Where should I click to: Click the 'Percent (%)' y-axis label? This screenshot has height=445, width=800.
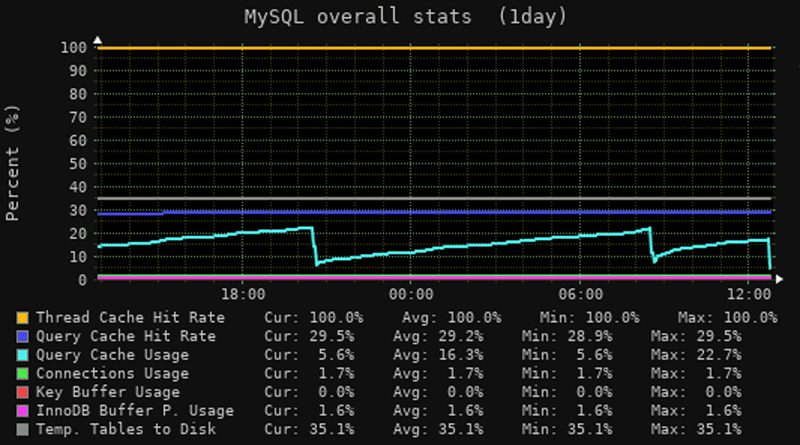coord(12,163)
